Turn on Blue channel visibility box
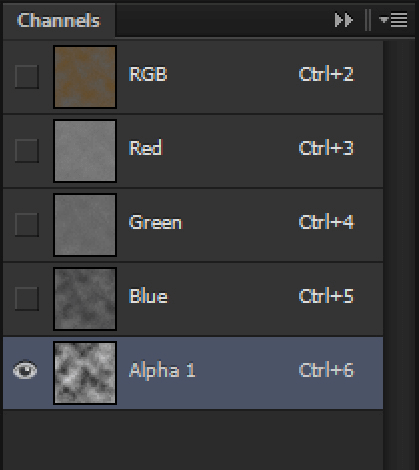The image size is (419, 470). tap(27, 299)
